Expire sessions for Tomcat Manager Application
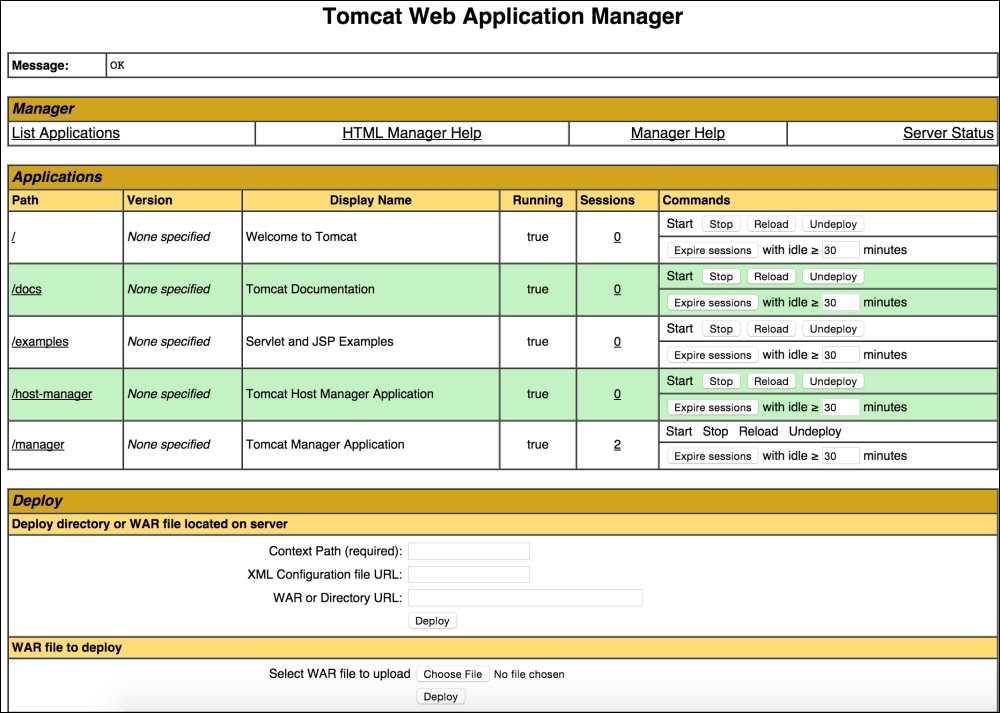 [712, 456]
